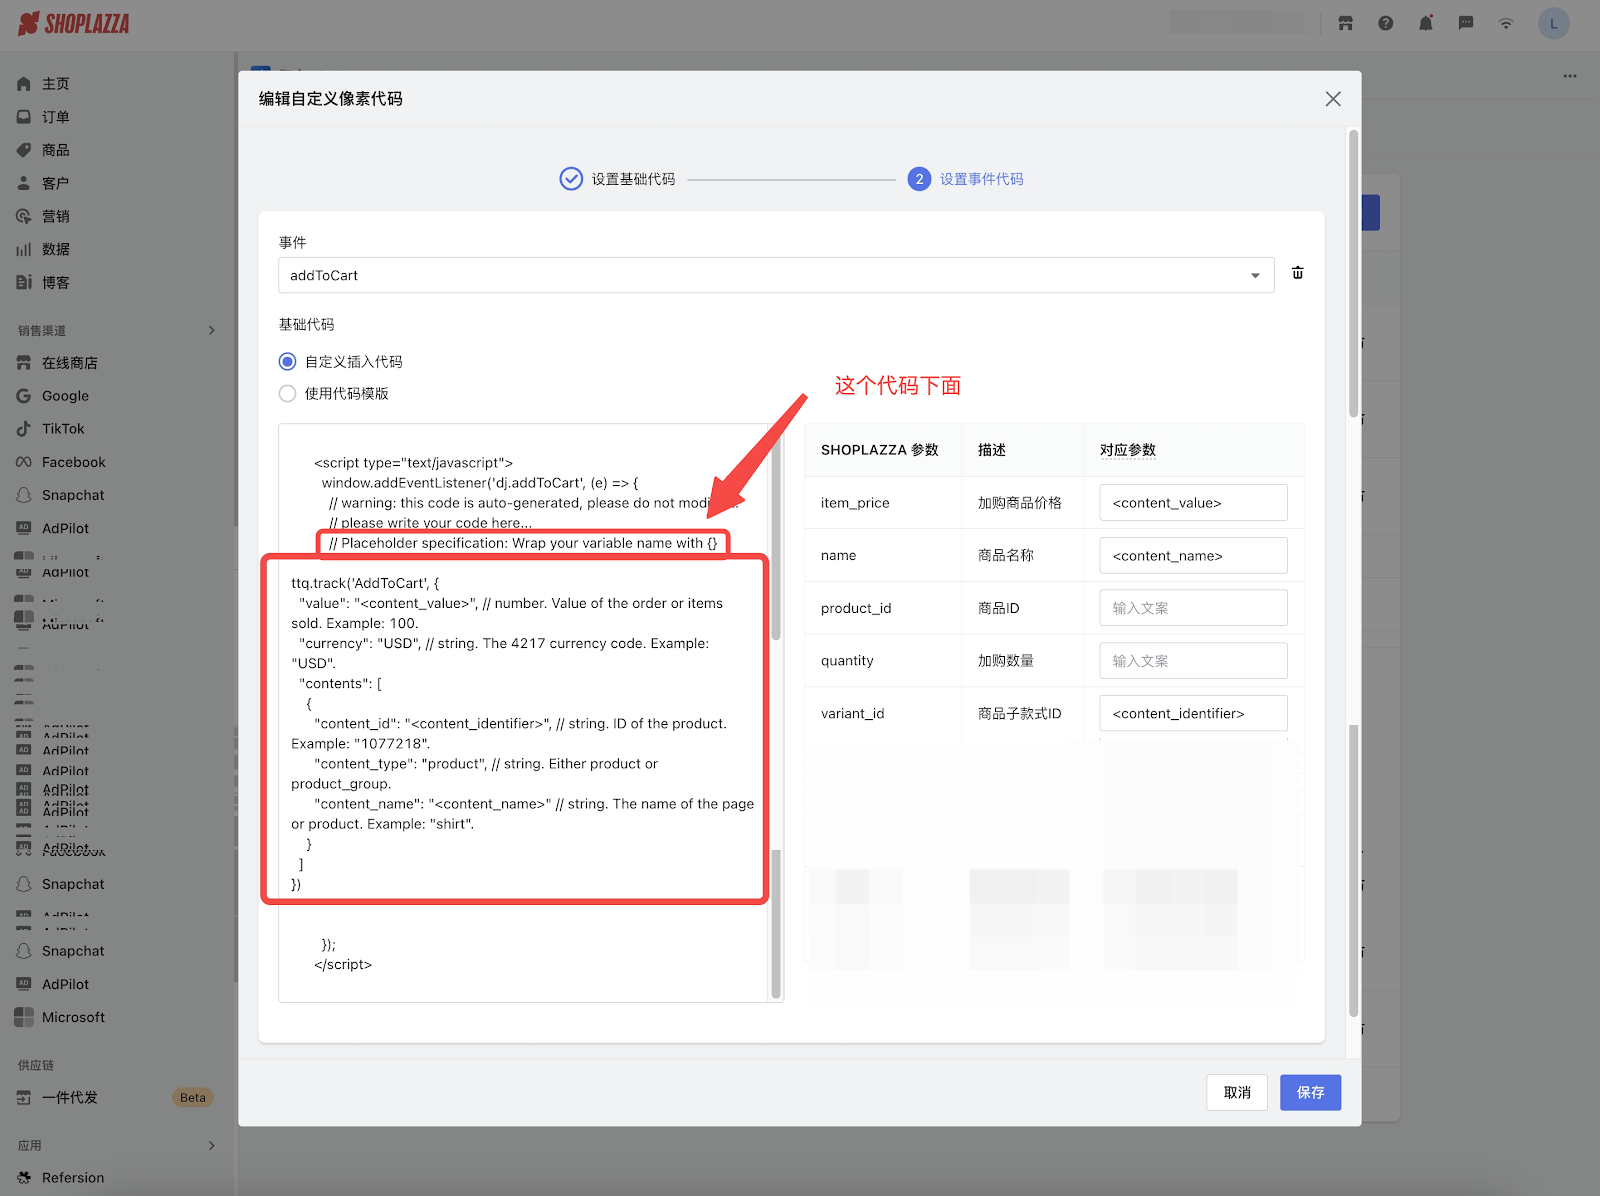Open the user avatar L
This screenshot has height=1196, width=1600.
(x=1554, y=23)
